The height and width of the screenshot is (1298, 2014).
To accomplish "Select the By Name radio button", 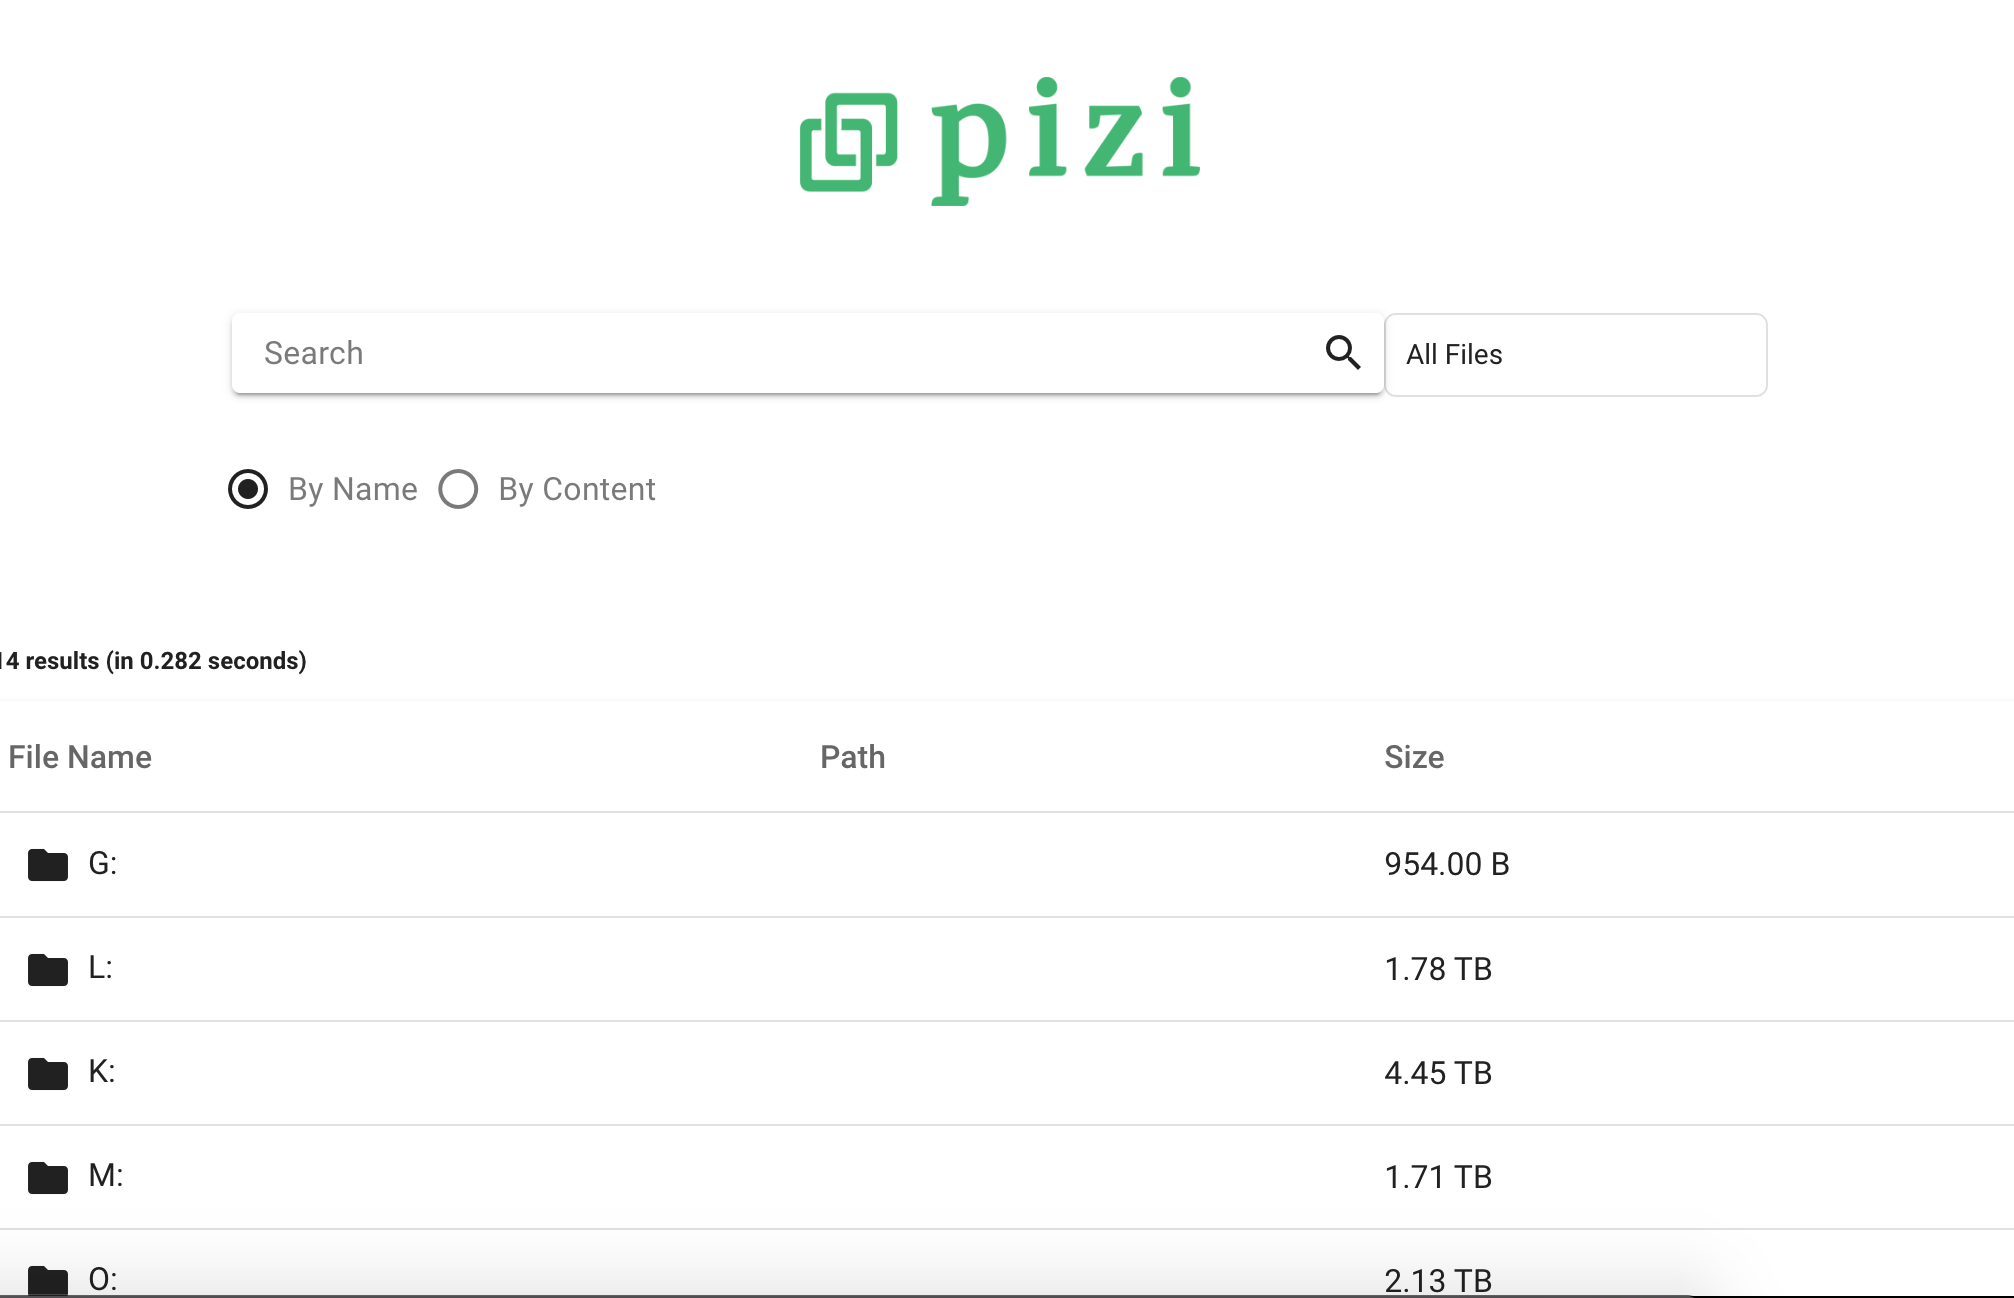I will [x=248, y=489].
